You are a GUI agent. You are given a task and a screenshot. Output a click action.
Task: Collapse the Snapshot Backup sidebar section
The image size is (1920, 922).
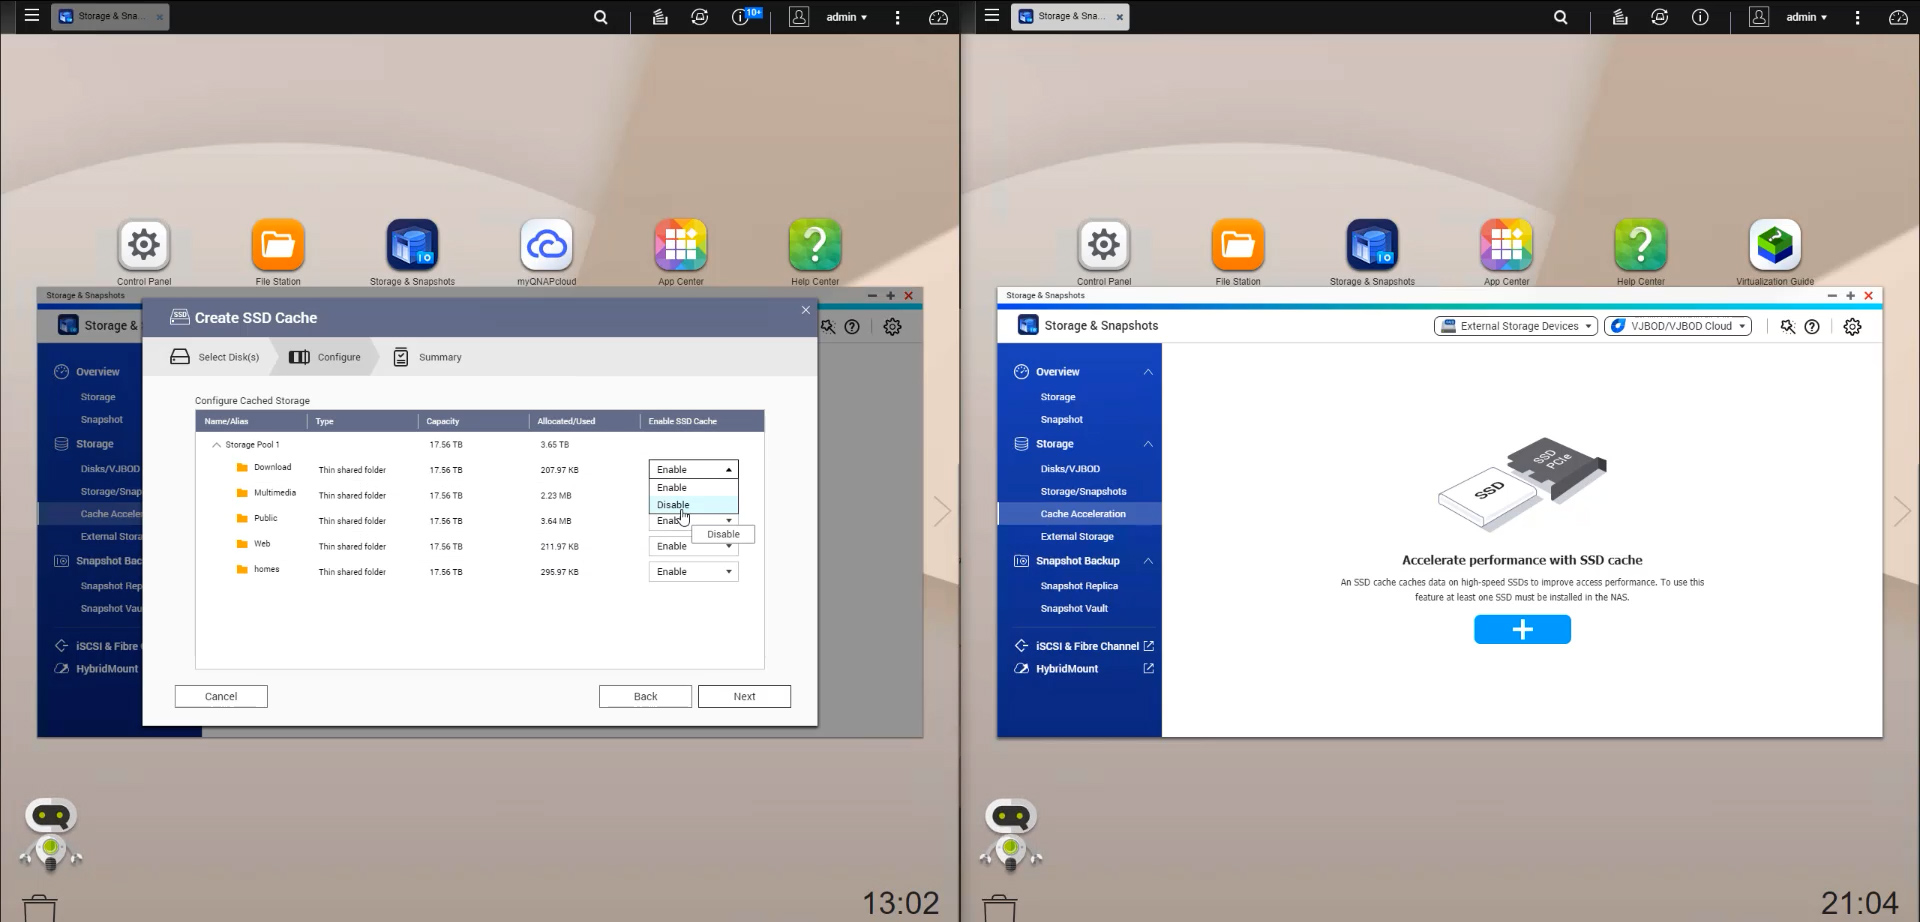click(x=1148, y=561)
